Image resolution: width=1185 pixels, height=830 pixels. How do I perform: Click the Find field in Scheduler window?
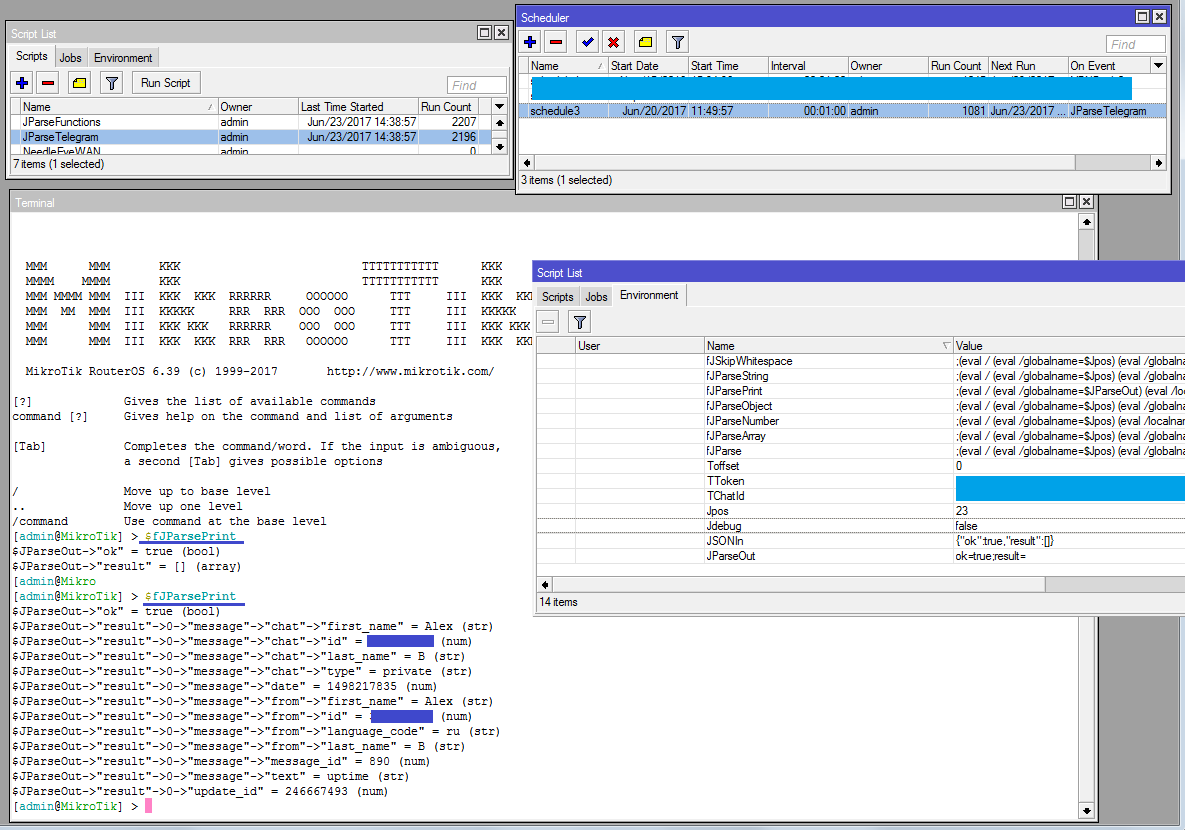pos(1135,44)
